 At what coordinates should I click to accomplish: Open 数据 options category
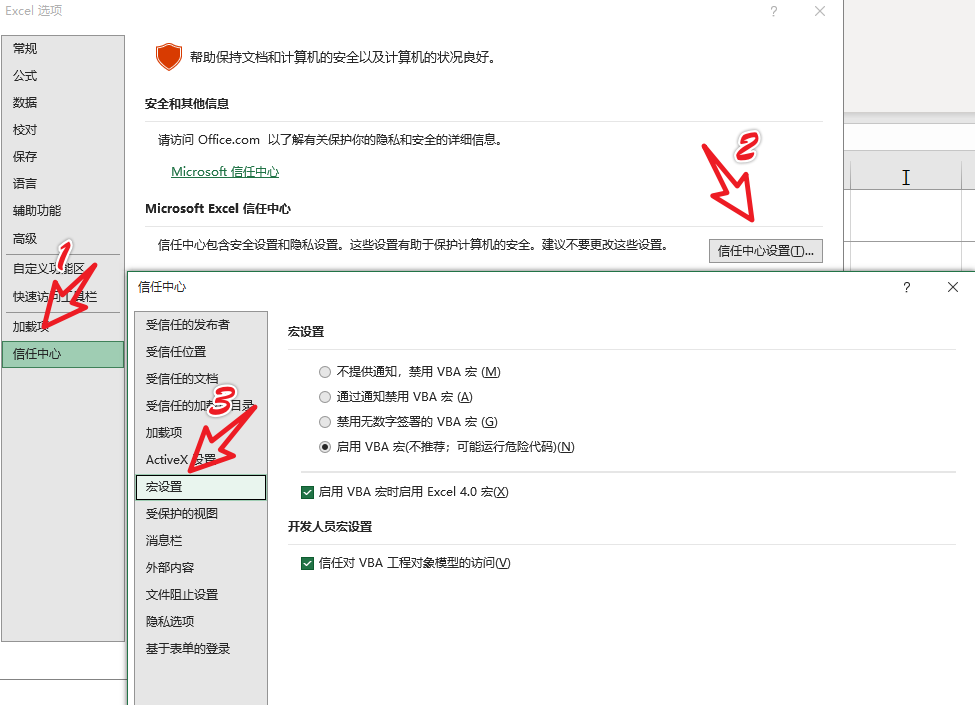[63, 103]
